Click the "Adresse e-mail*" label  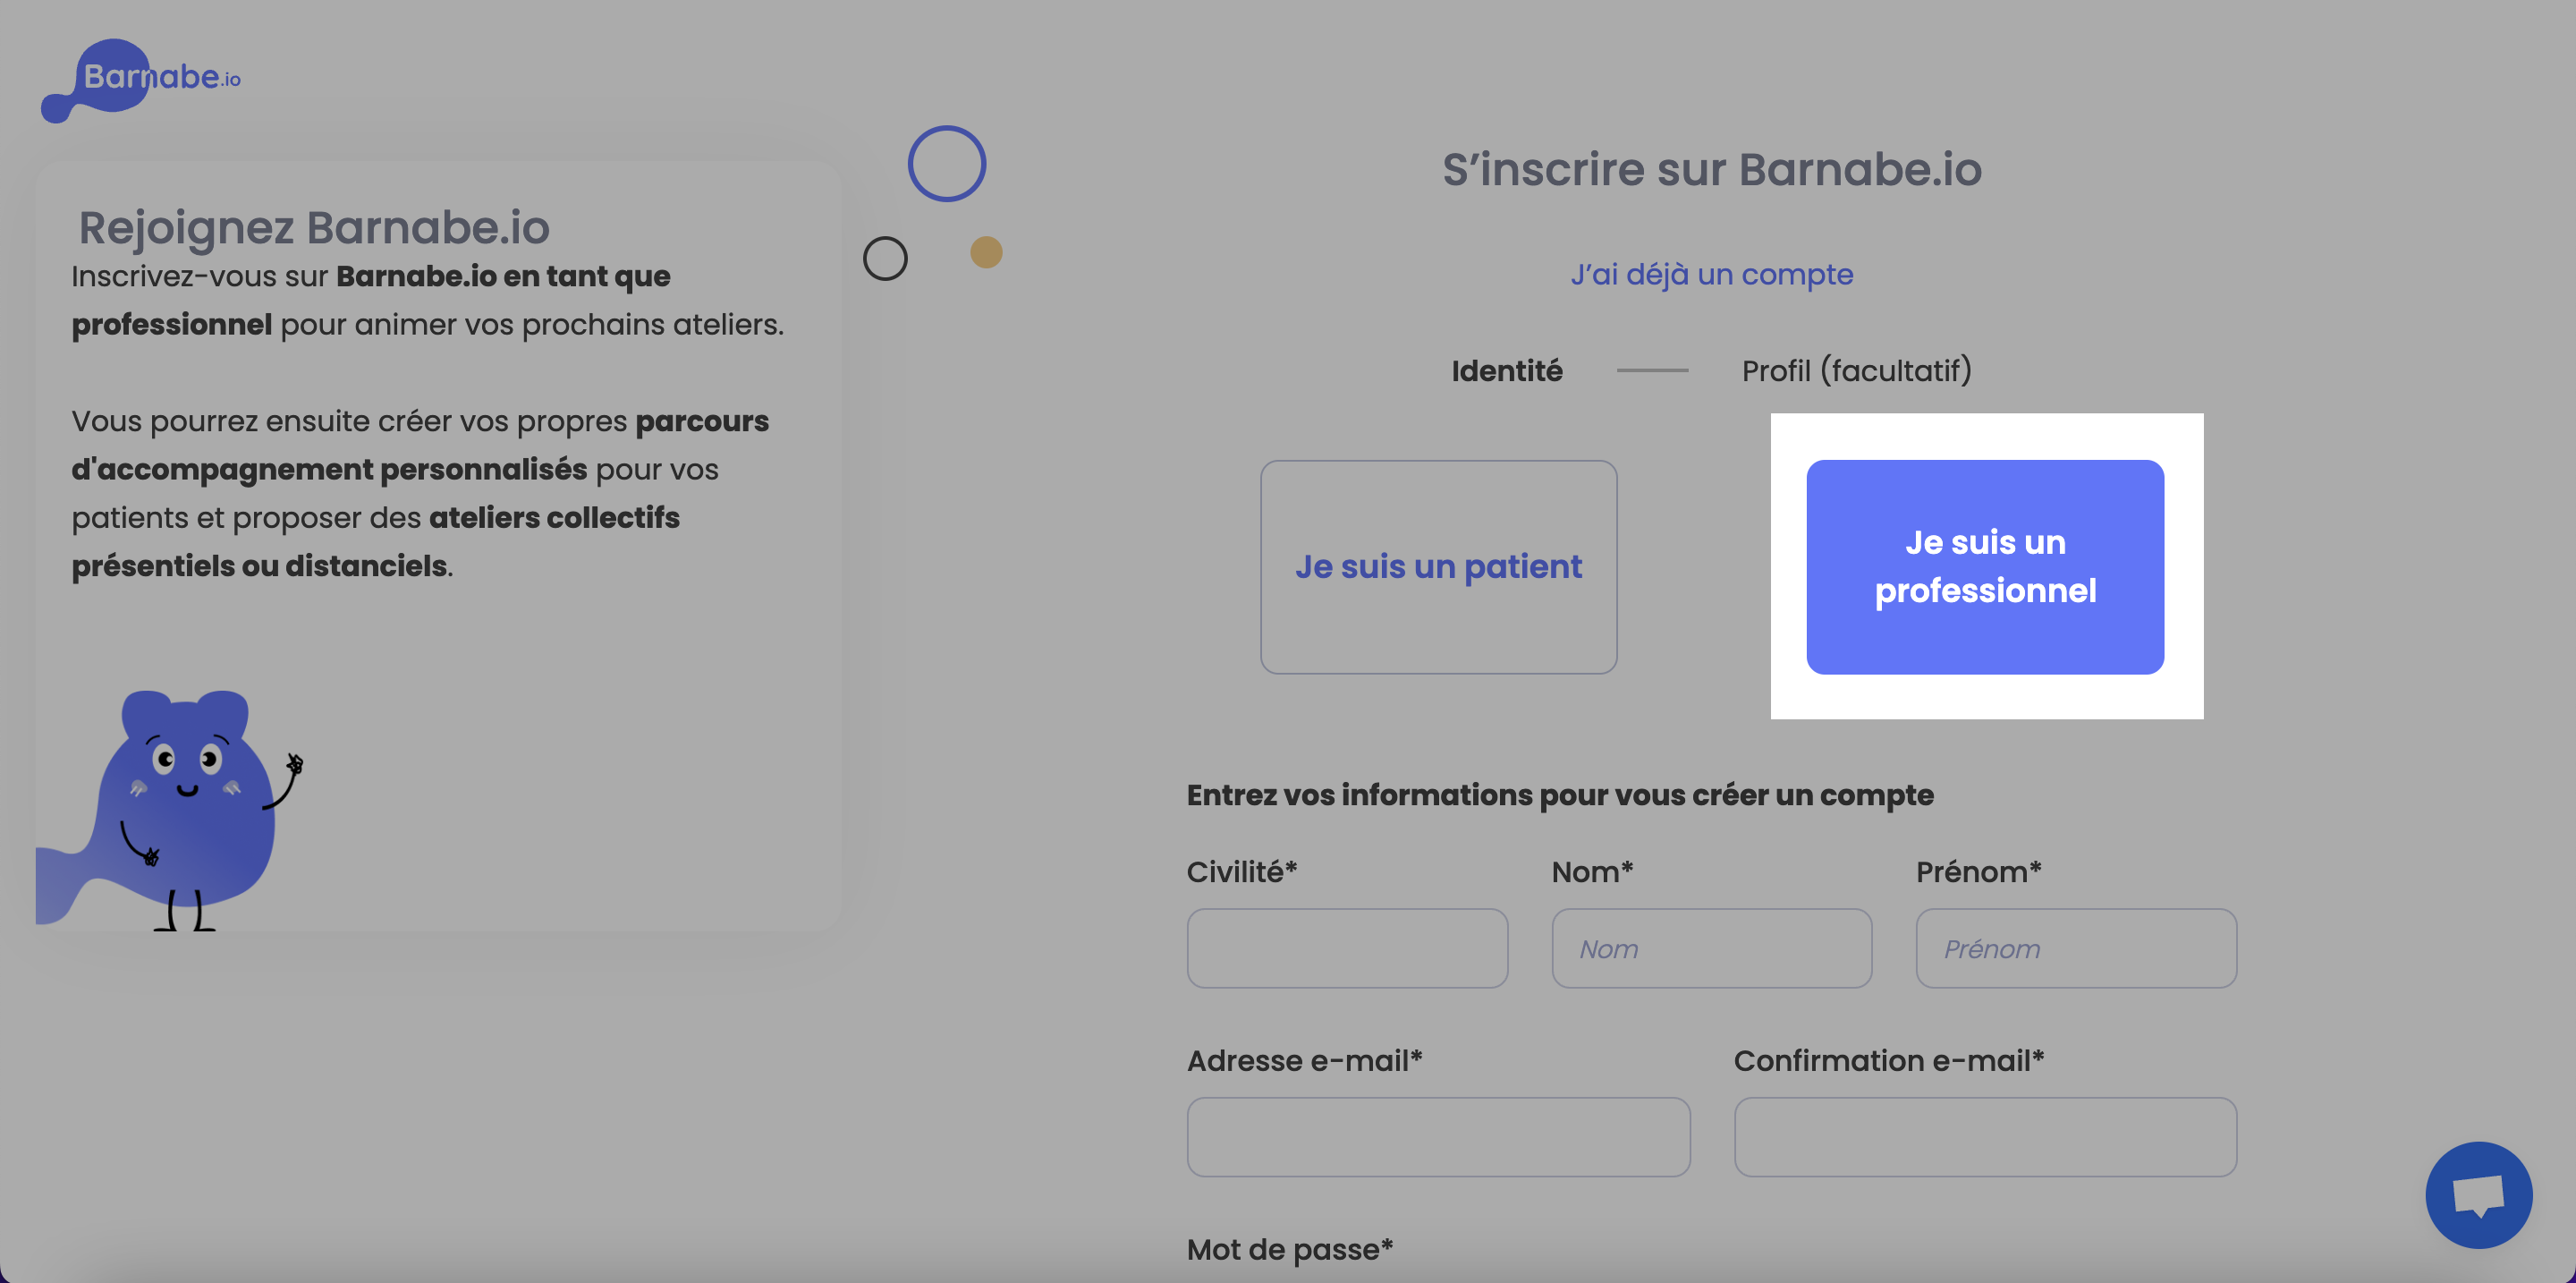[x=1304, y=1061]
